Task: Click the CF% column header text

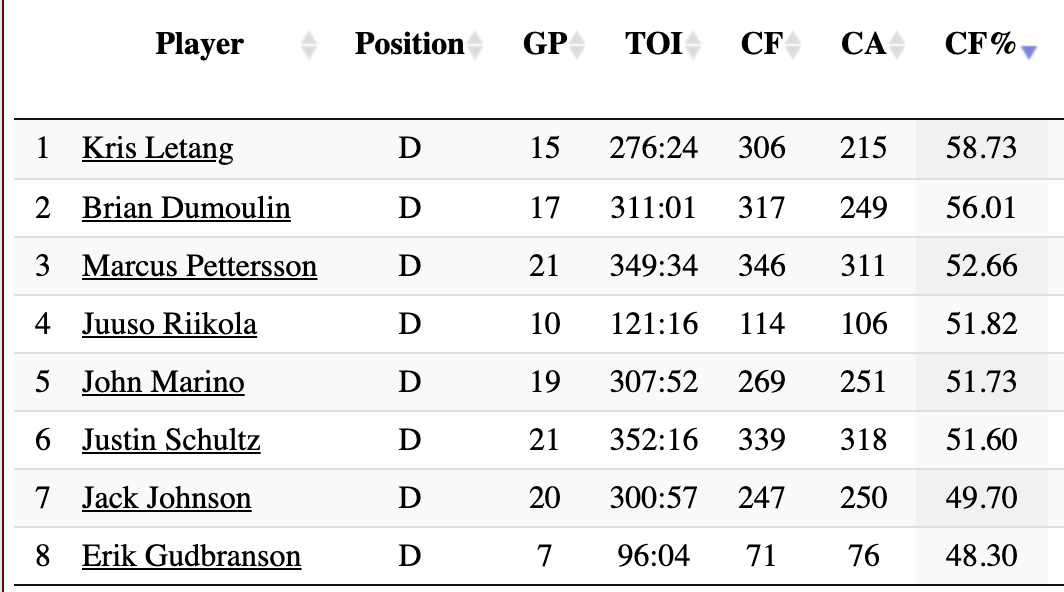Action: pos(980,45)
